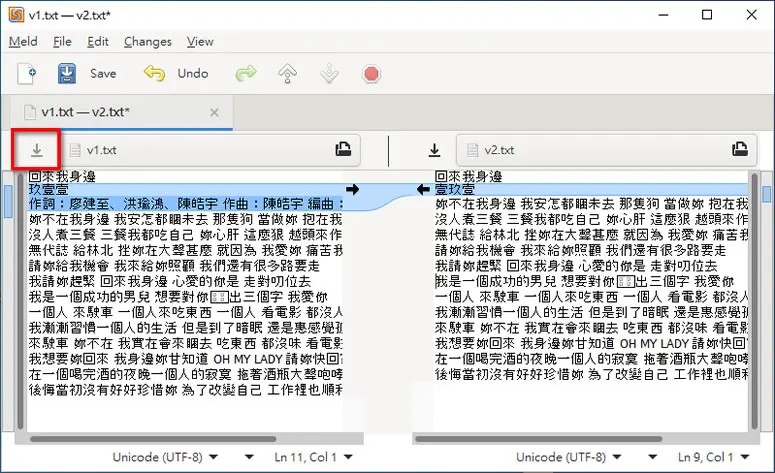Pull the right change left with the black arrow
Screen dimensions: 775x473
[423, 189]
